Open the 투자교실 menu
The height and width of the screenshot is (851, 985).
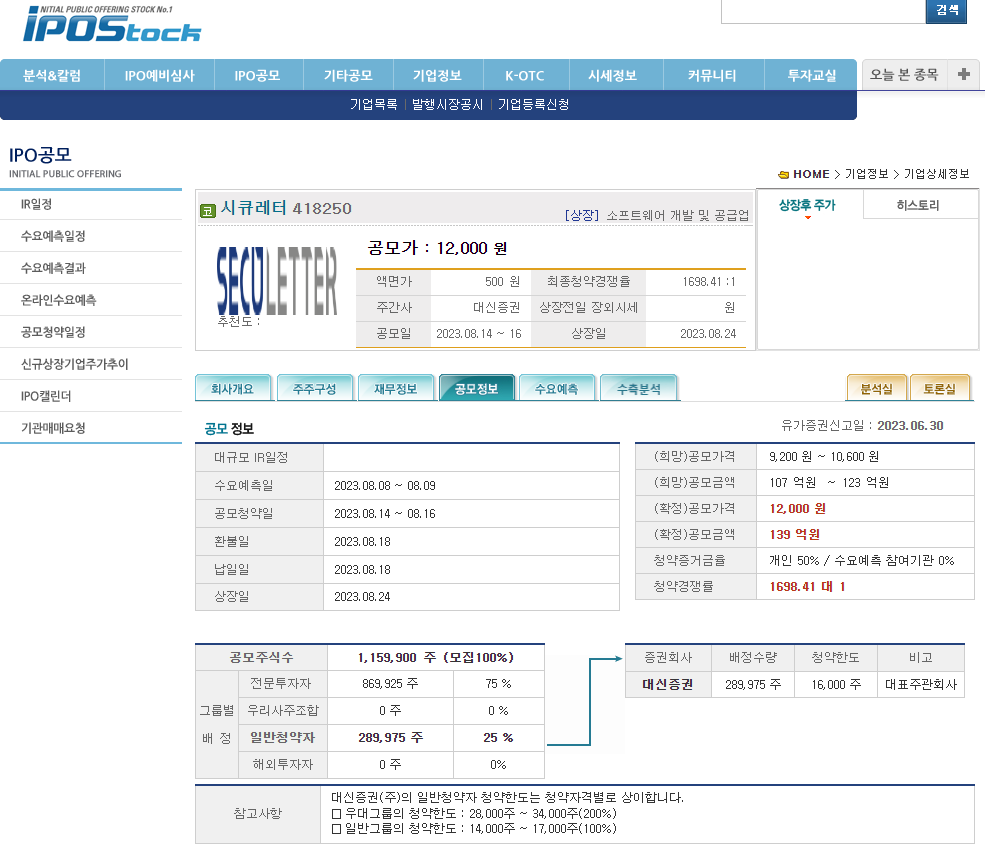point(812,75)
